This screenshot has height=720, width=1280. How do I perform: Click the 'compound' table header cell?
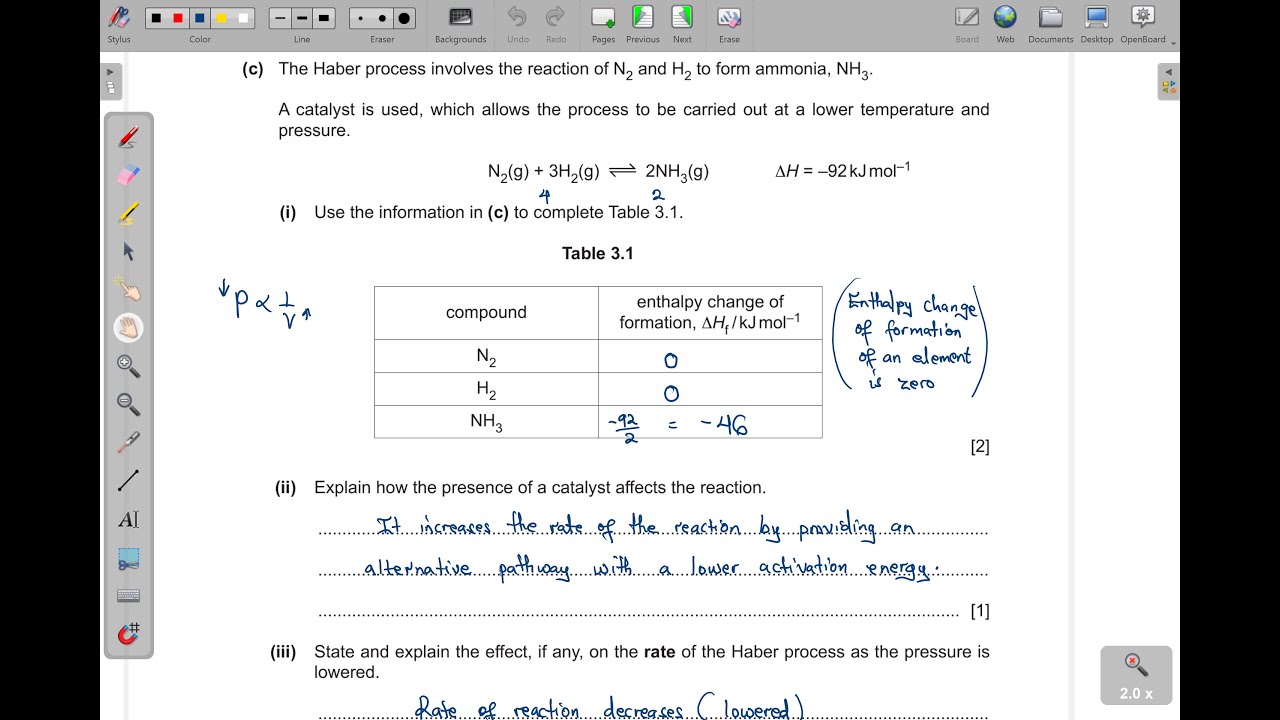(486, 312)
